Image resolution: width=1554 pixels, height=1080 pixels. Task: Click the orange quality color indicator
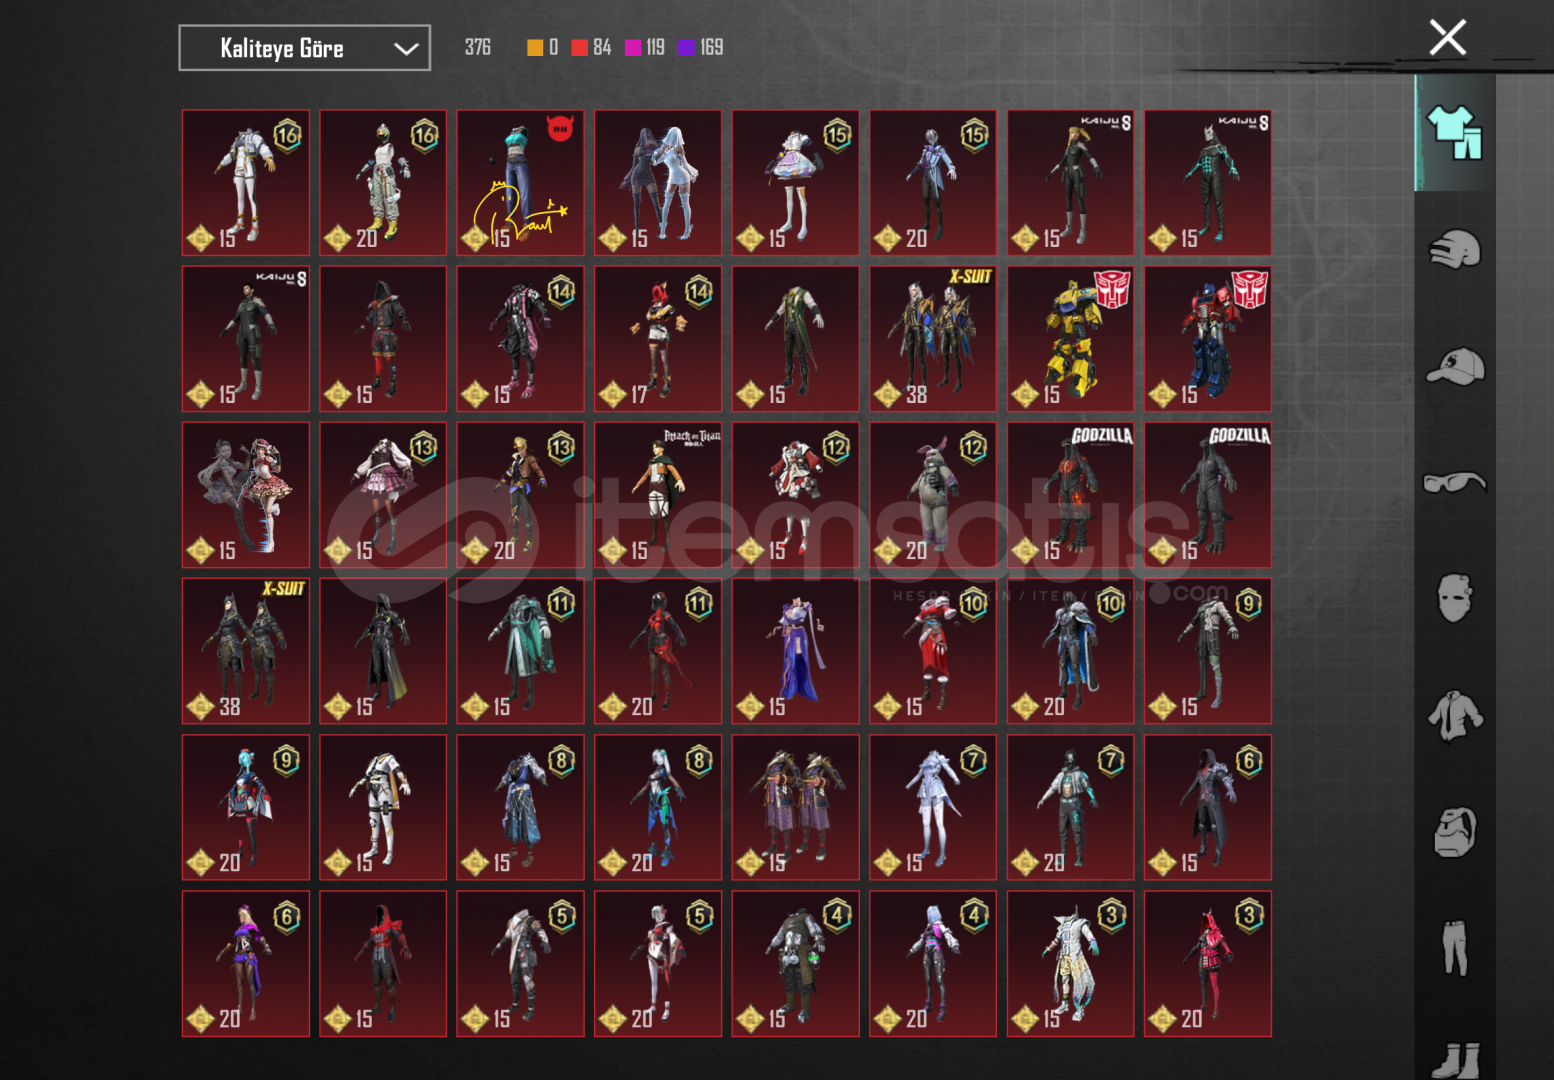pos(535,47)
